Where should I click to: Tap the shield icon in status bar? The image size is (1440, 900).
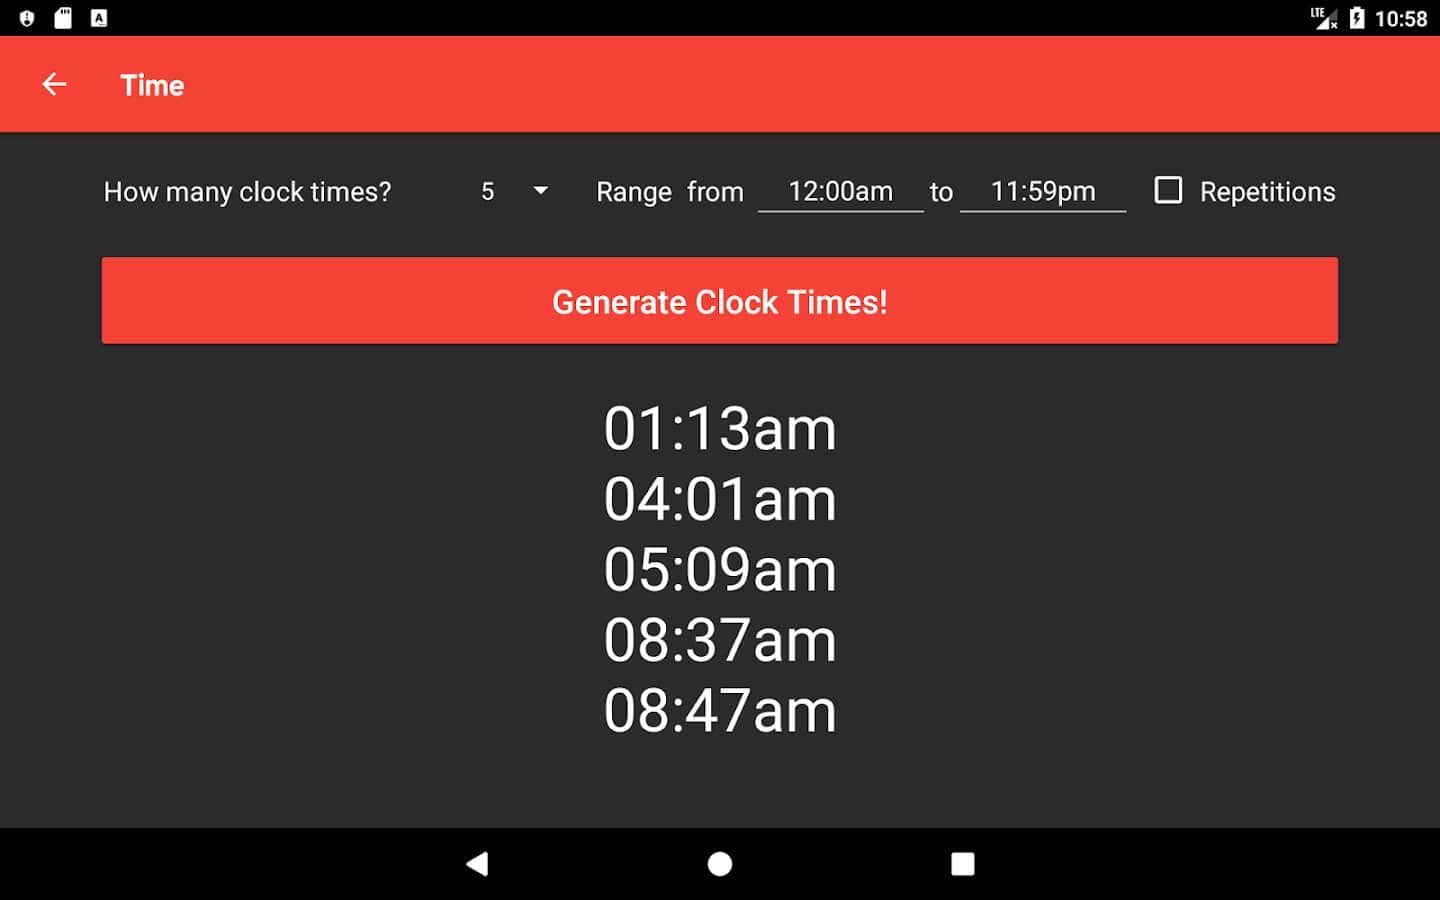tap(27, 18)
